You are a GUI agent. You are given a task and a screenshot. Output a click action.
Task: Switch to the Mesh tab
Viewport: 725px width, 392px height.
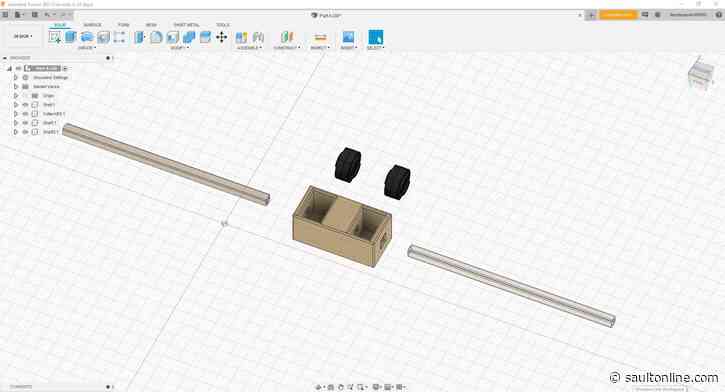click(x=151, y=25)
